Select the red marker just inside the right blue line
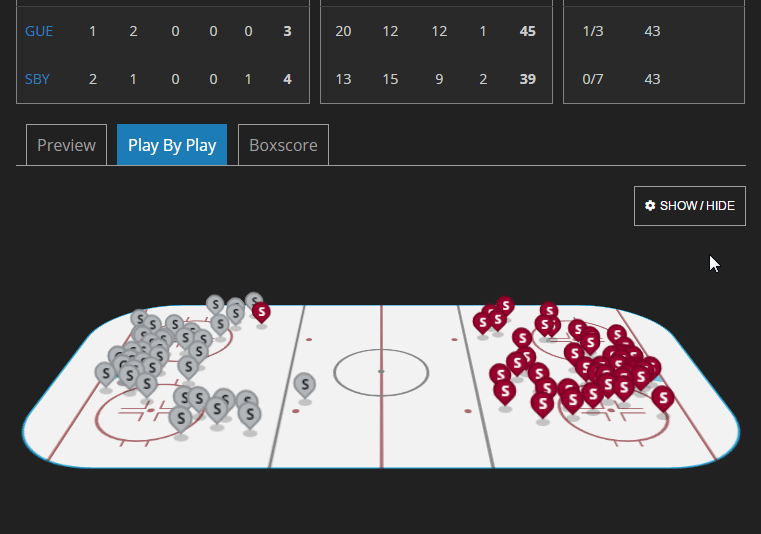This screenshot has height=534, width=761. click(482, 323)
